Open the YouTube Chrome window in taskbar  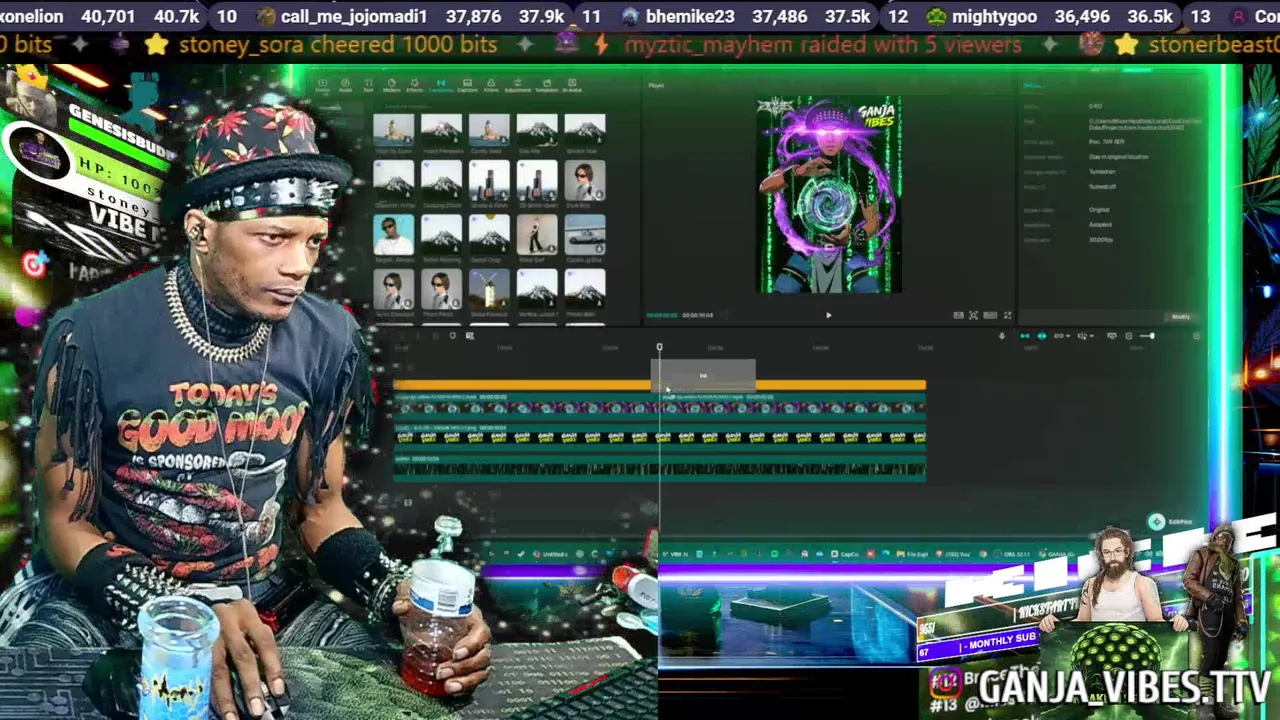[x=952, y=554]
